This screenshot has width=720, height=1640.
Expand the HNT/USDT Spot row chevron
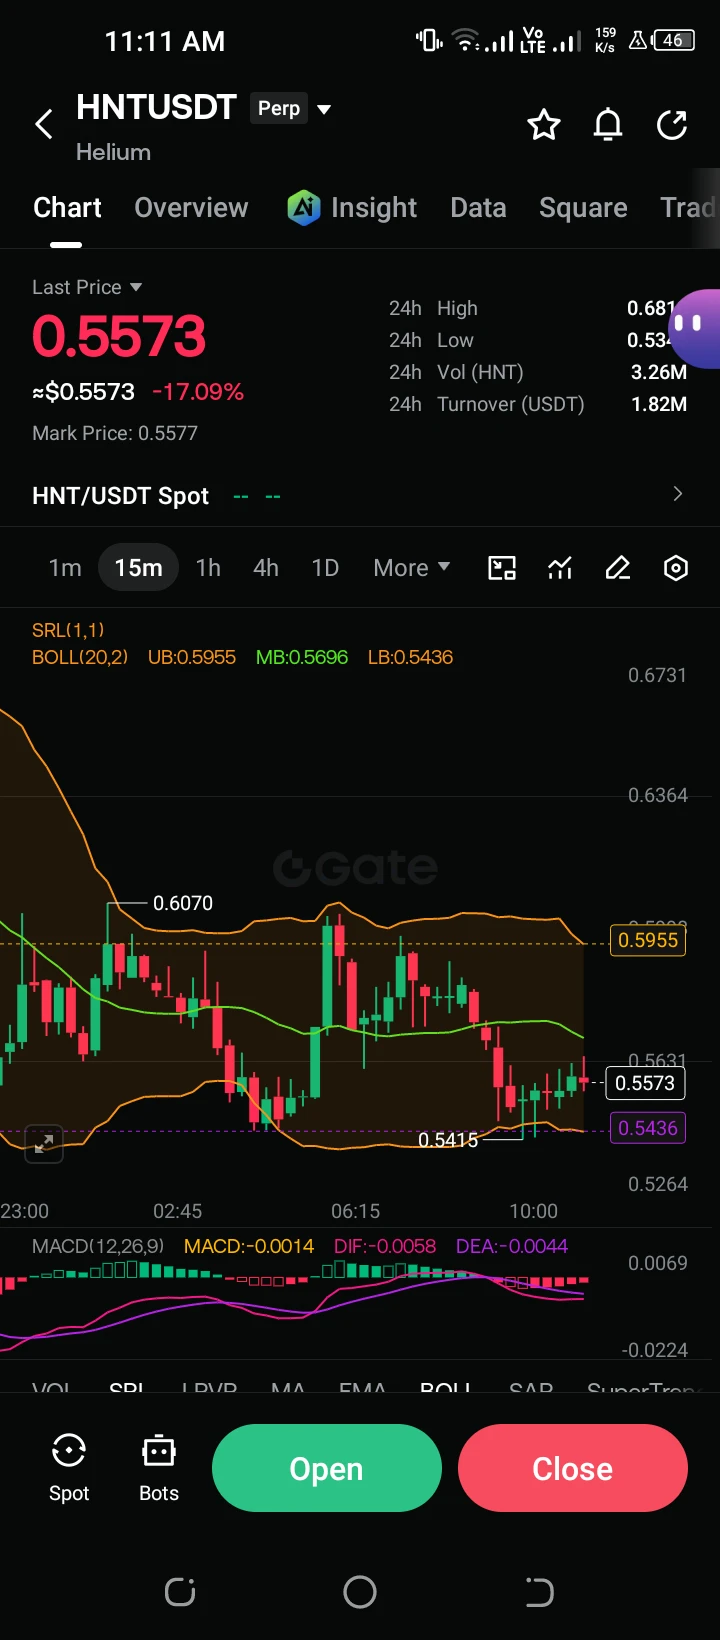tap(677, 494)
